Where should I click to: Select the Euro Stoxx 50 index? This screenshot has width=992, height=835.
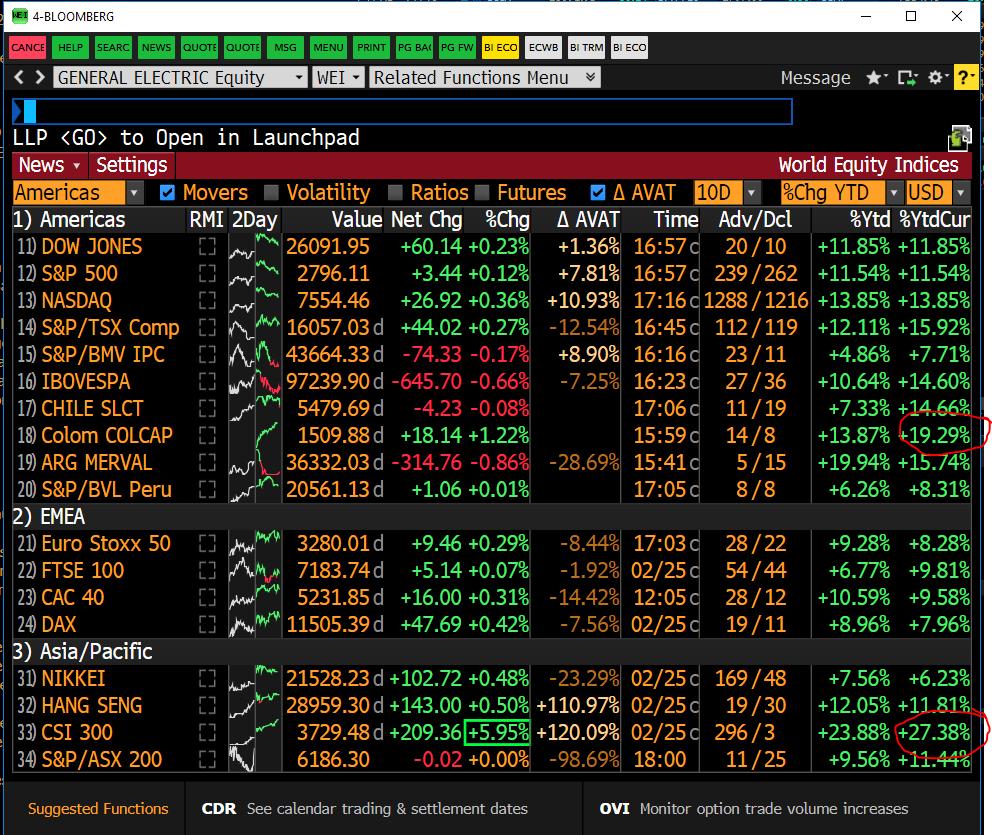point(106,544)
